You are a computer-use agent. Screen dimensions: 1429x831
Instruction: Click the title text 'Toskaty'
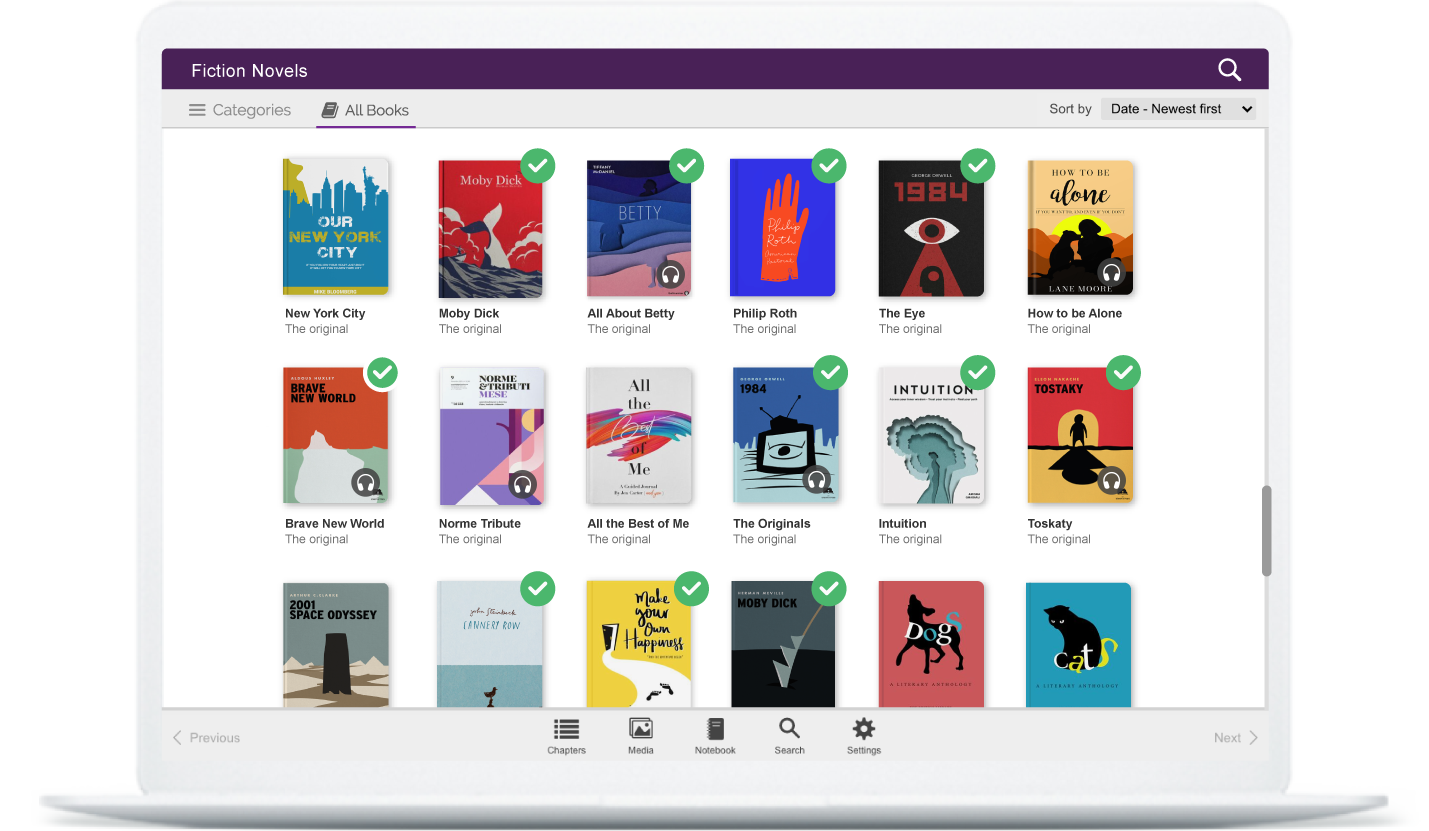1050,523
